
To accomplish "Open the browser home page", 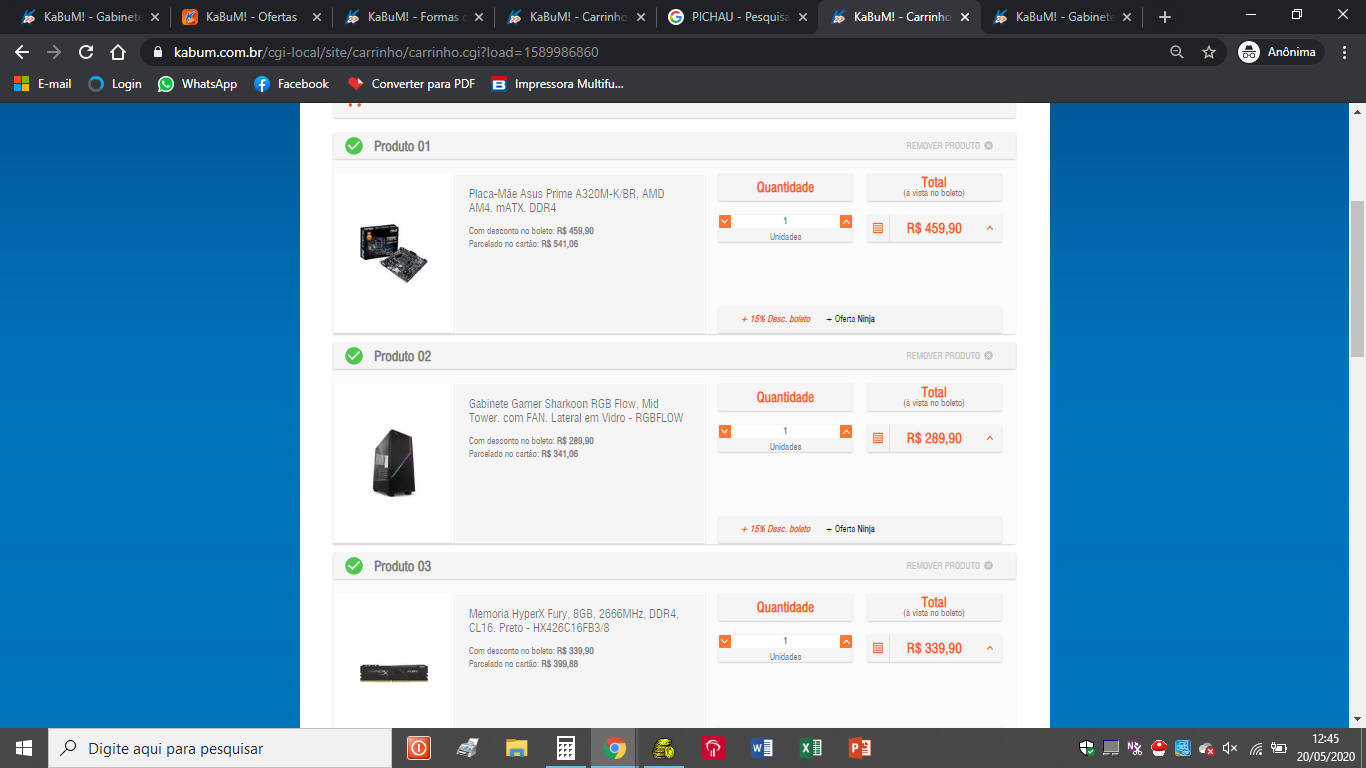I will (x=118, y=52).
